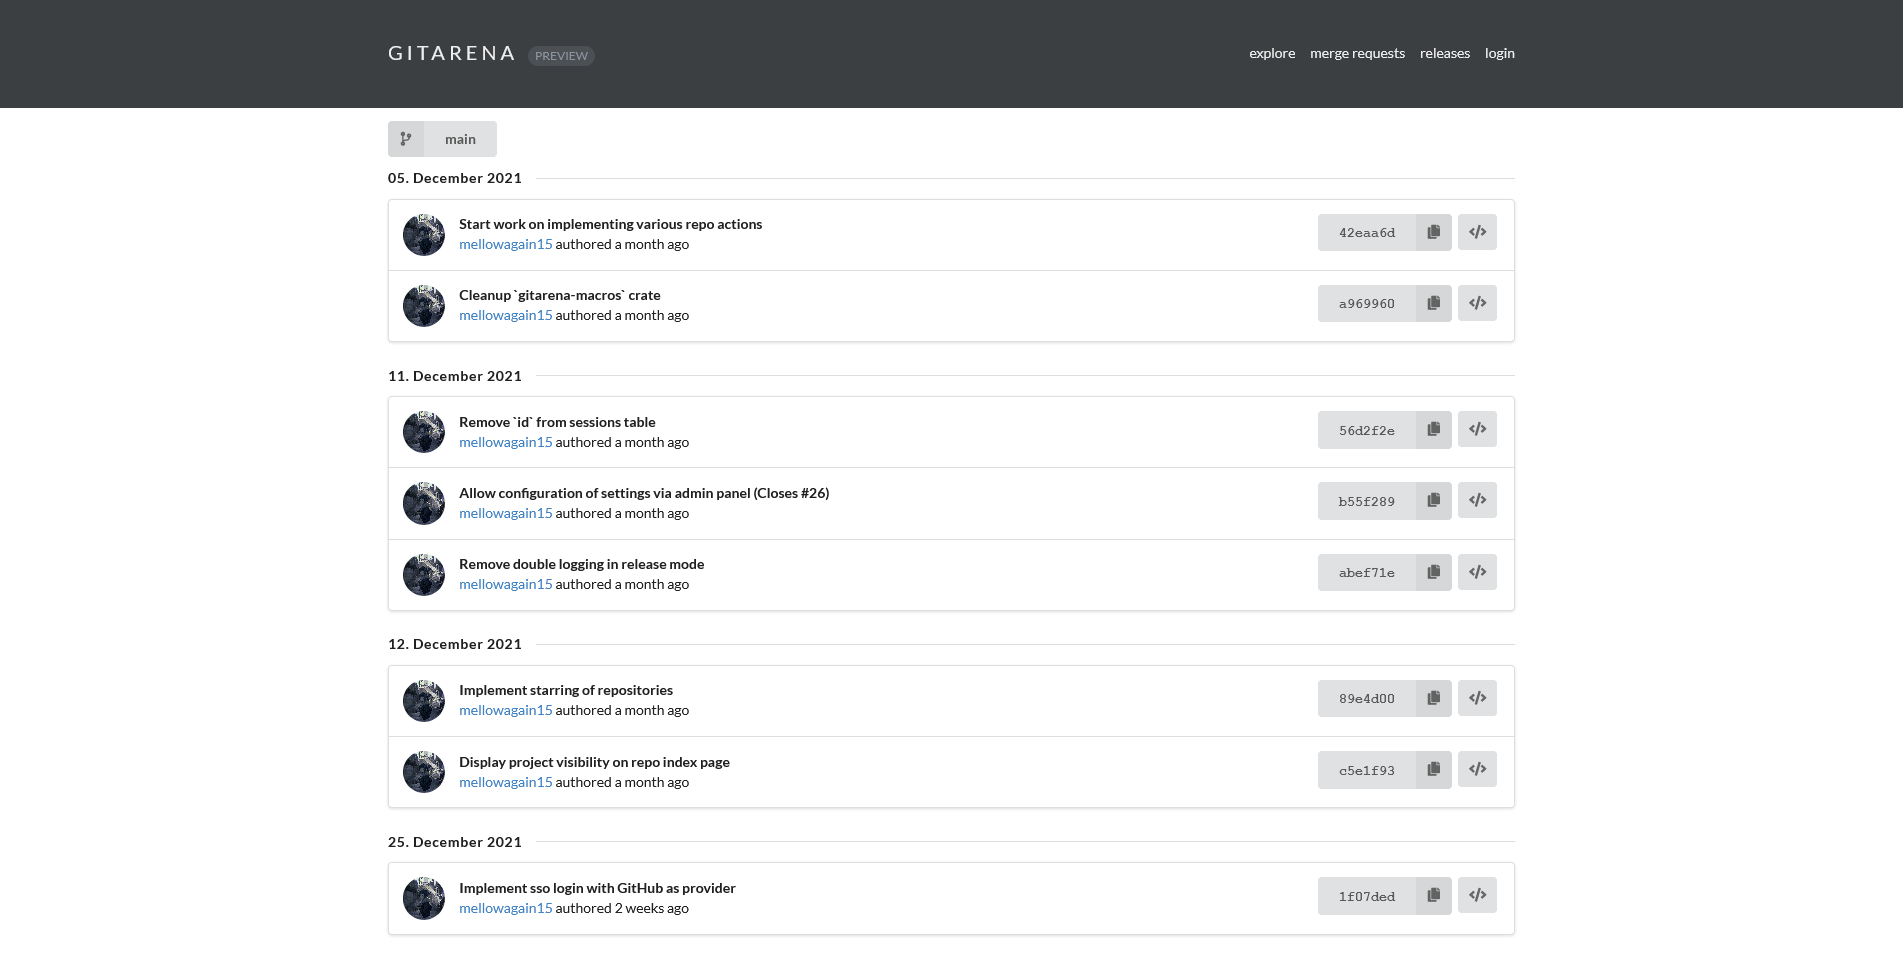Click avatar beside 'Remove double logging' commit

pyautogui.click(x=424, y=575)
